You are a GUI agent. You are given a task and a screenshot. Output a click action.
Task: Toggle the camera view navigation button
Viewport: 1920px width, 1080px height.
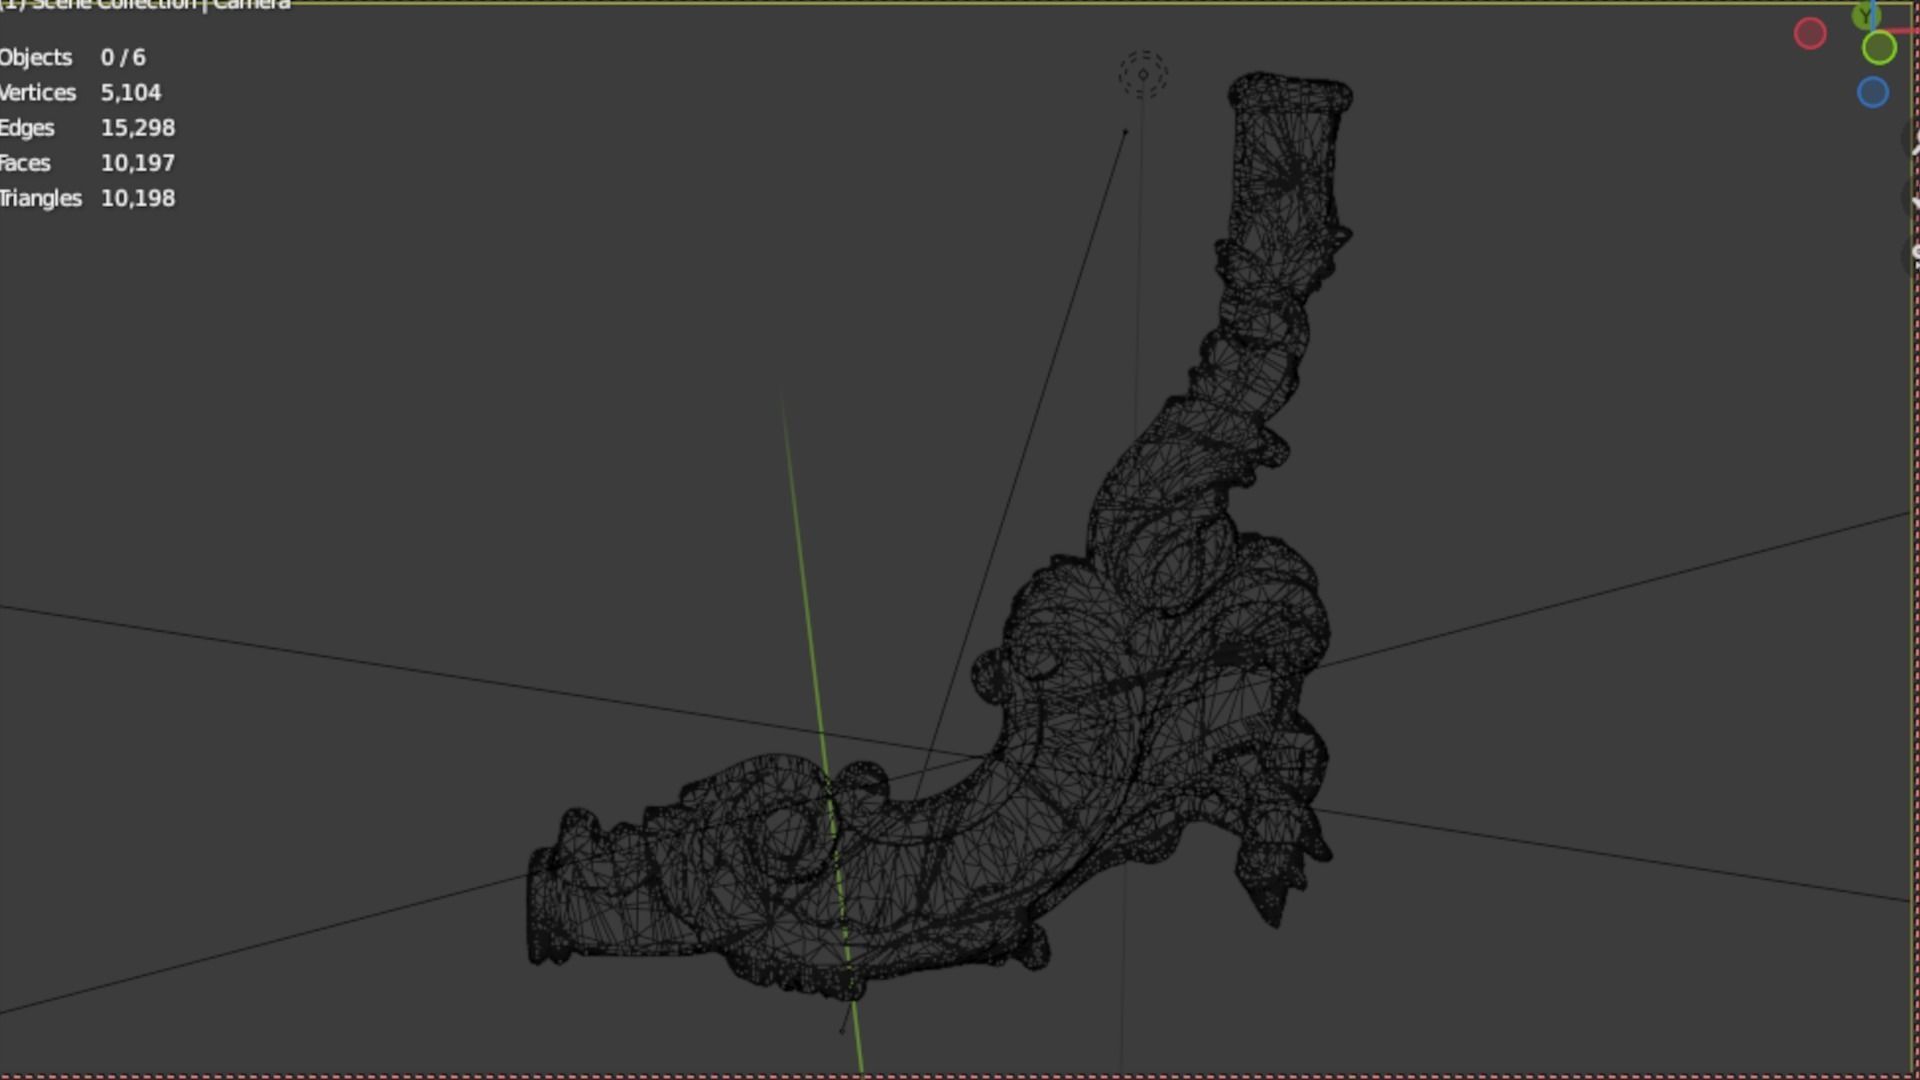(x=1913, y=254)
